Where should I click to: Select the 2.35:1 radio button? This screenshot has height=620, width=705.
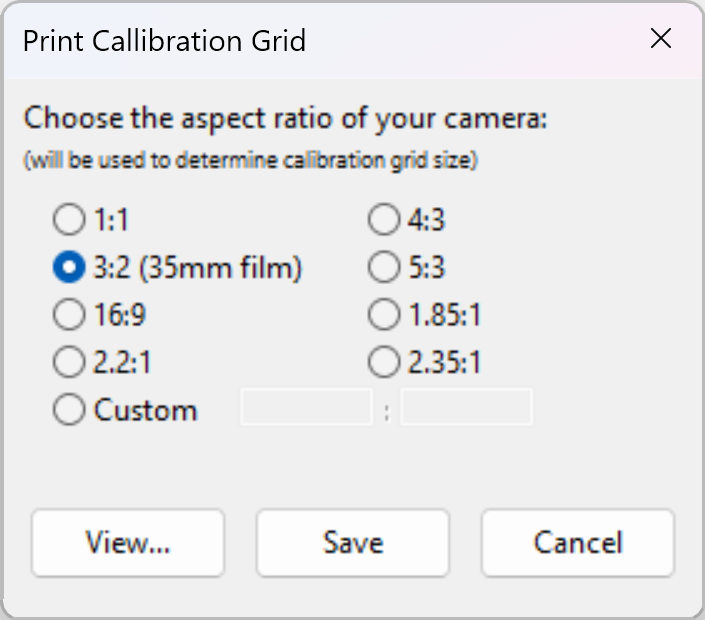point(384,362)
